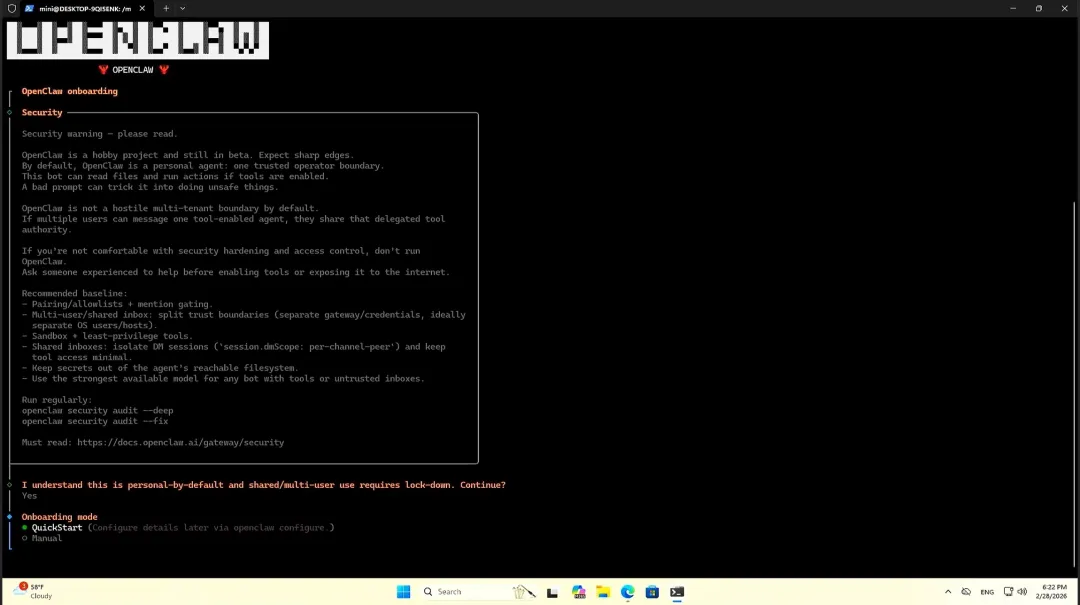Open the clock showing 6:22 PM

pyautogui.click(x=1052, y=592)
